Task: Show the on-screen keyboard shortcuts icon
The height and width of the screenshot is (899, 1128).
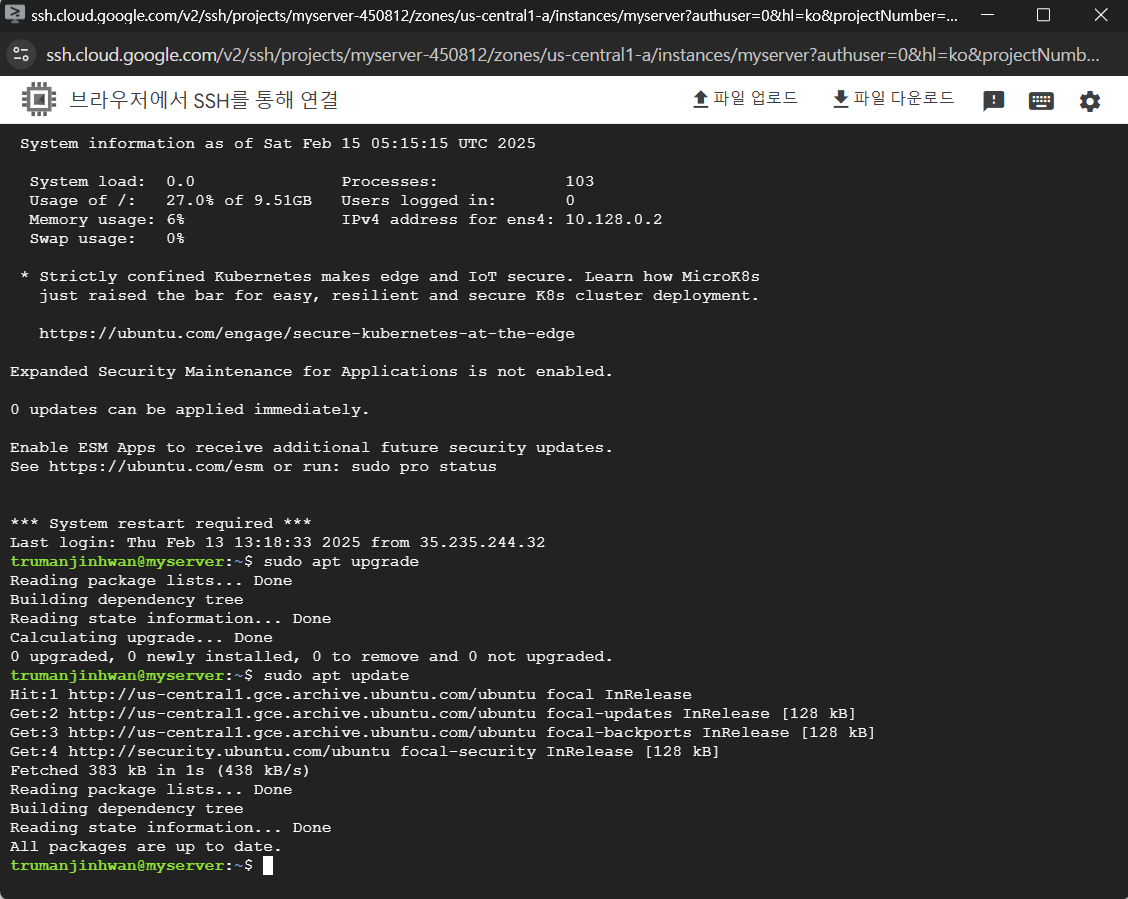Action: click(1041, 101)
